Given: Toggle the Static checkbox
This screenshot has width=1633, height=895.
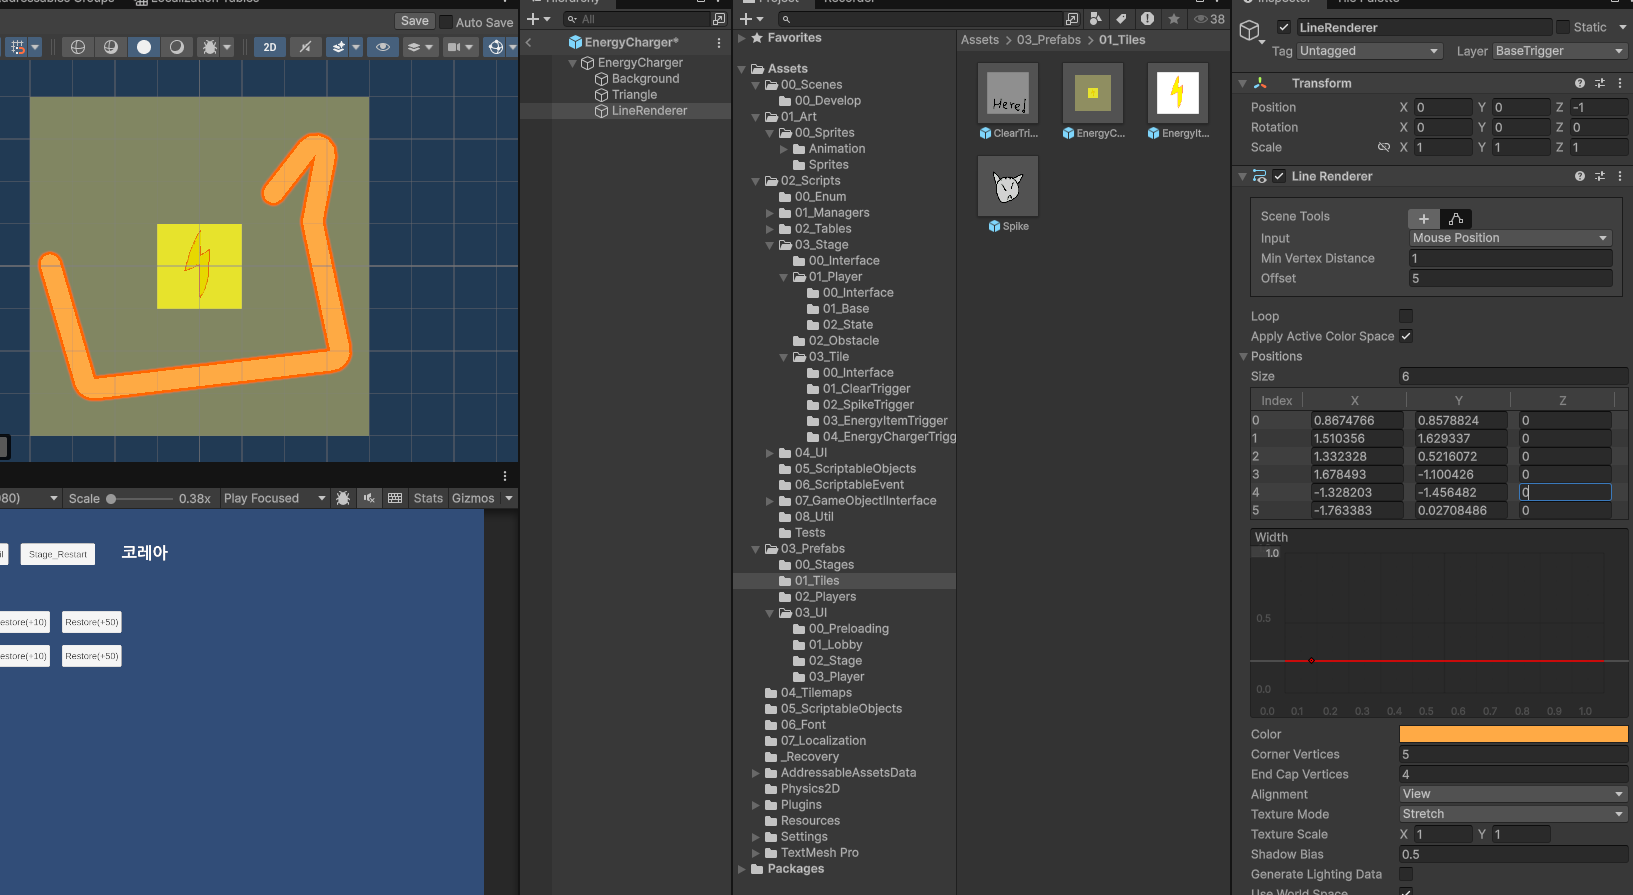Looking at the screenshot, I should point(1562,27).
